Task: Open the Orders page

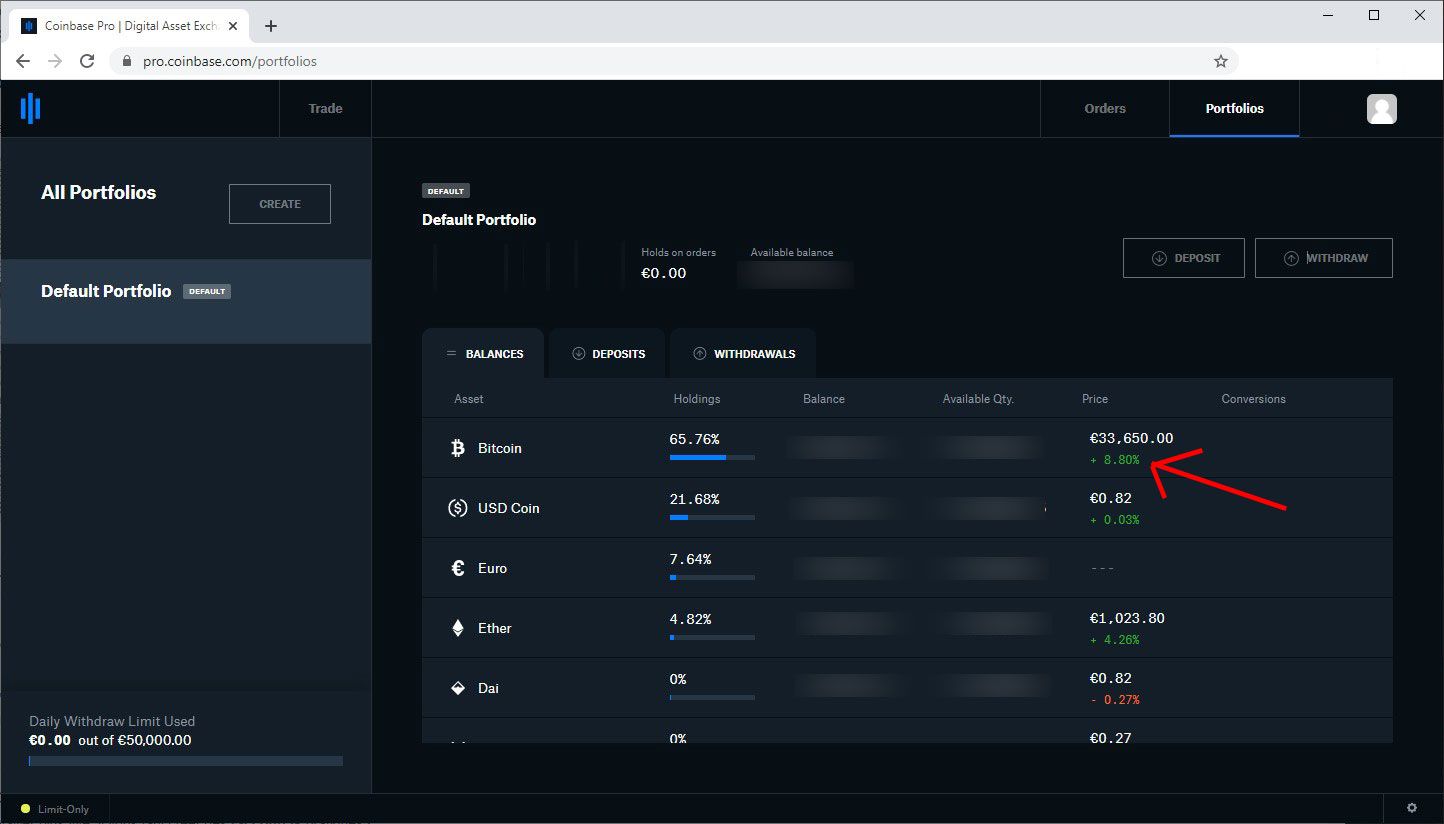Action: (x=1104, y=109)
